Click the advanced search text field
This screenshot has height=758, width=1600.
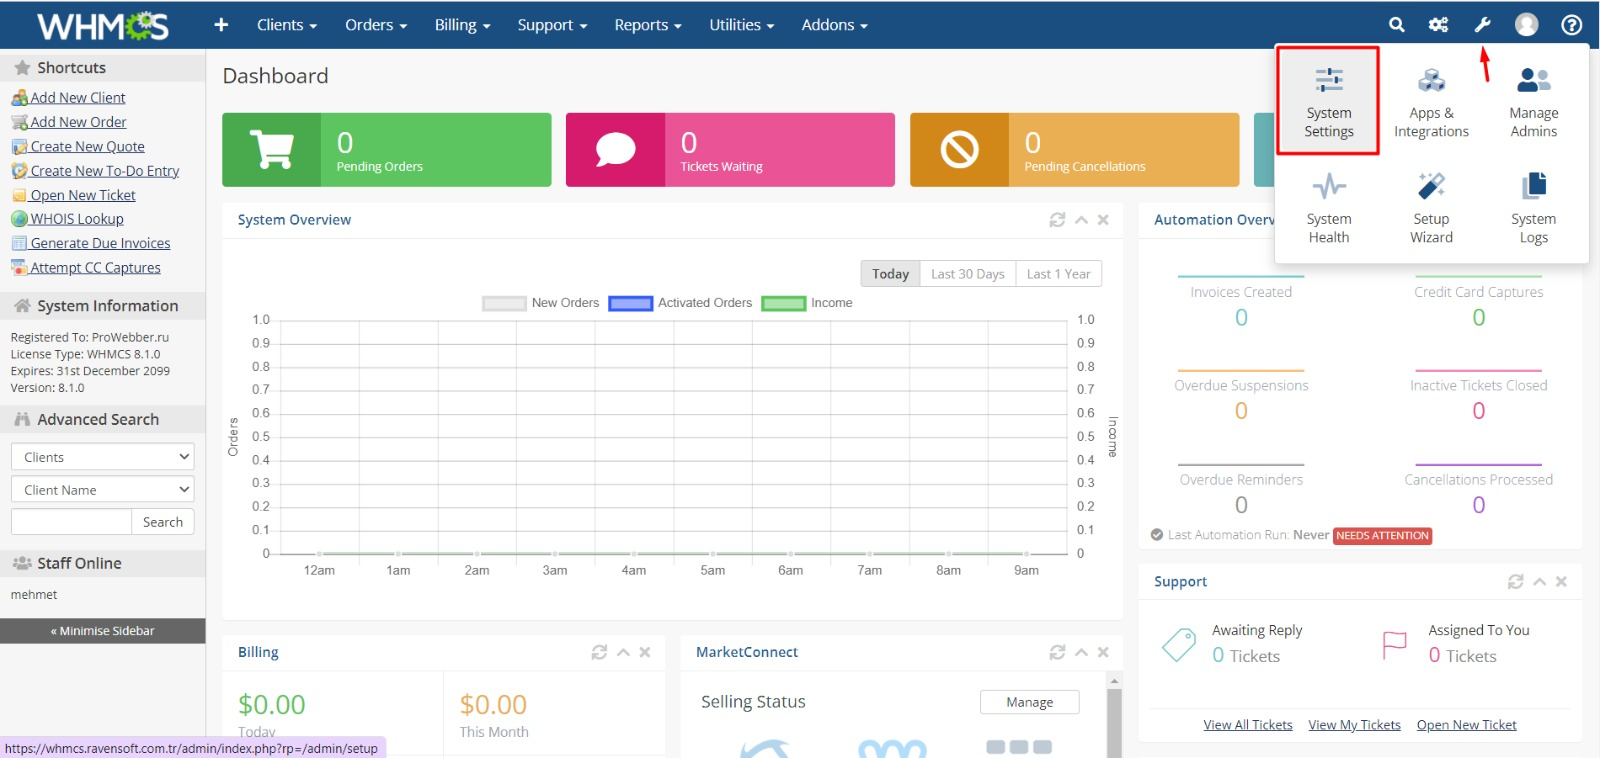coord(71,522)
